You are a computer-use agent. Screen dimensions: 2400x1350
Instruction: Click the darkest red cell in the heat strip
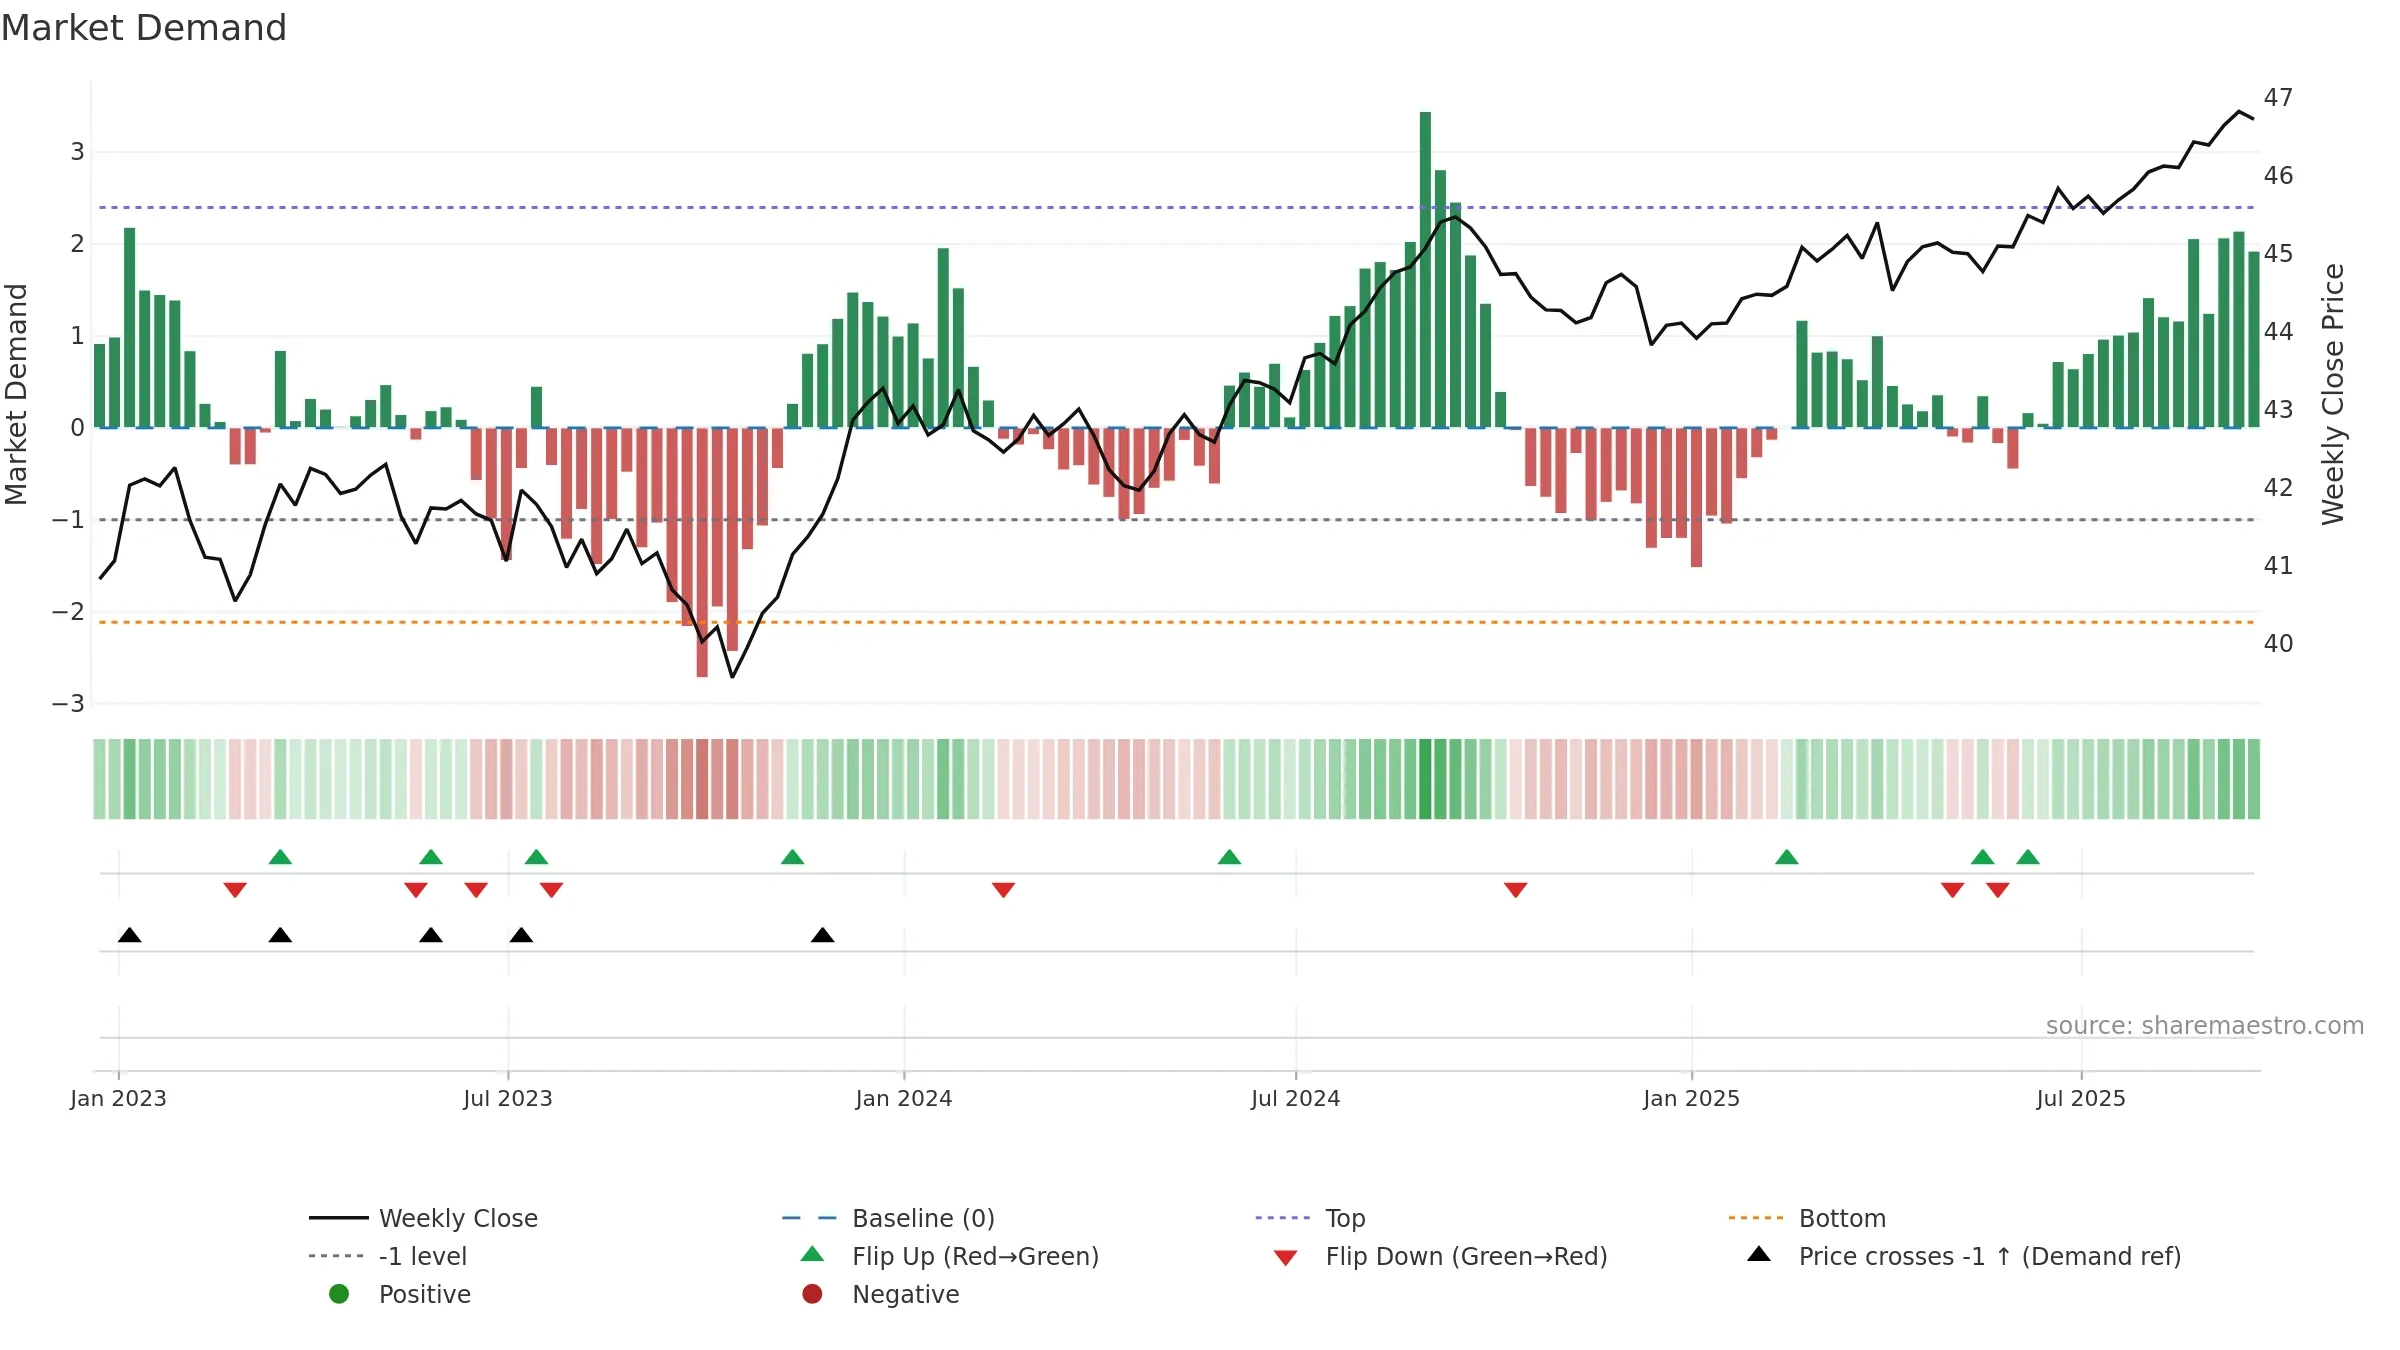702,779
